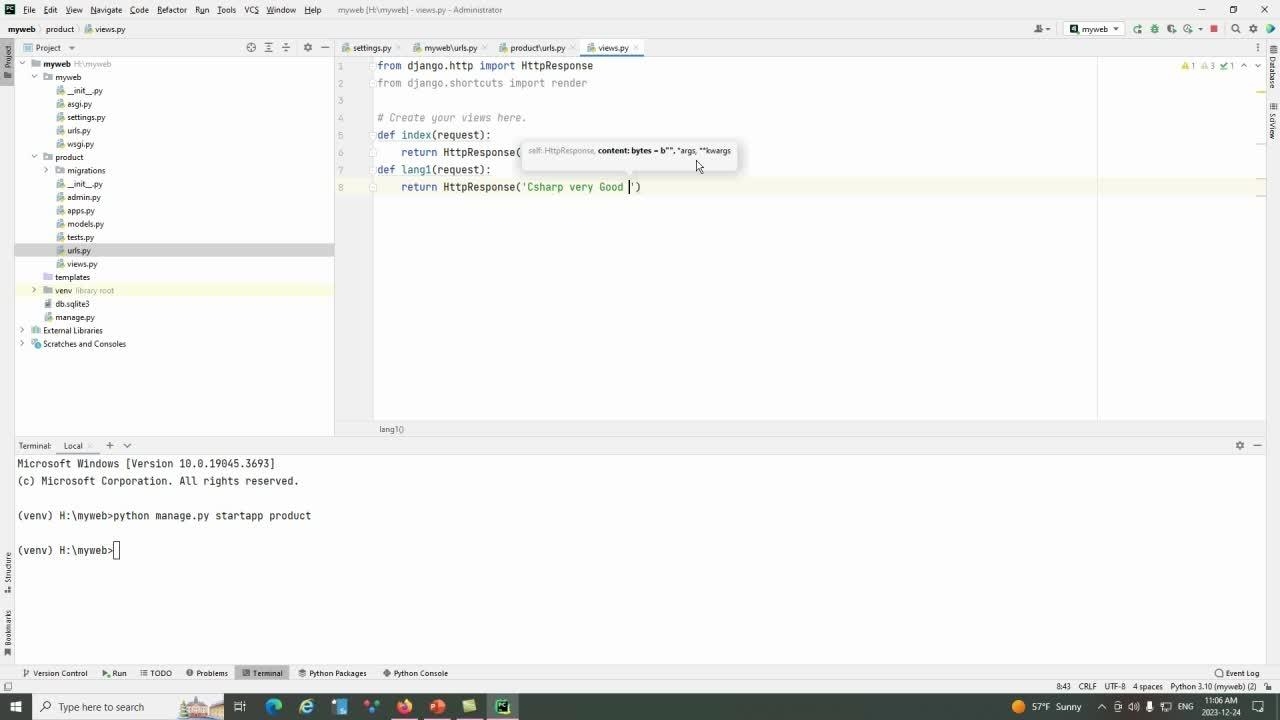The height and width of the screenshot is (720, 1280).
Task: Open terminal panel settings gear
Action: 1239,445
